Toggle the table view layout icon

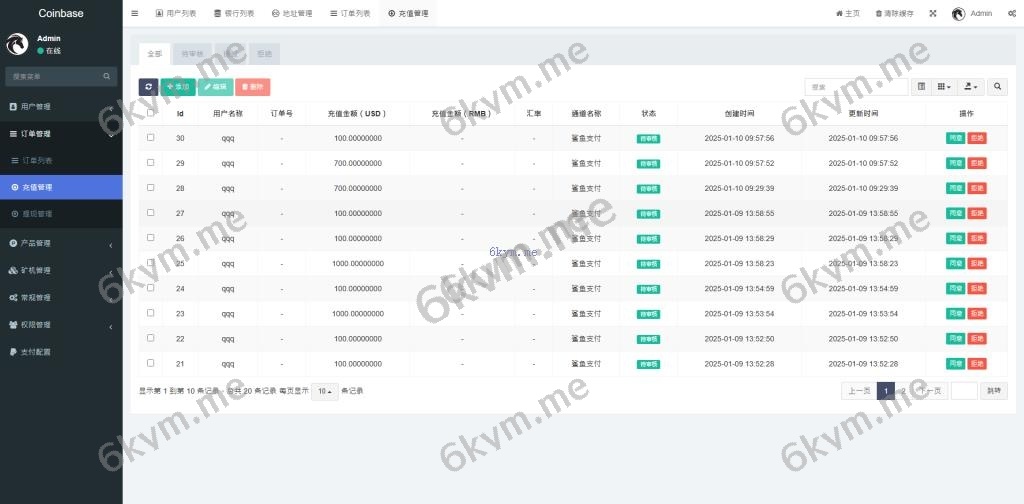click(x=922, y=87)
